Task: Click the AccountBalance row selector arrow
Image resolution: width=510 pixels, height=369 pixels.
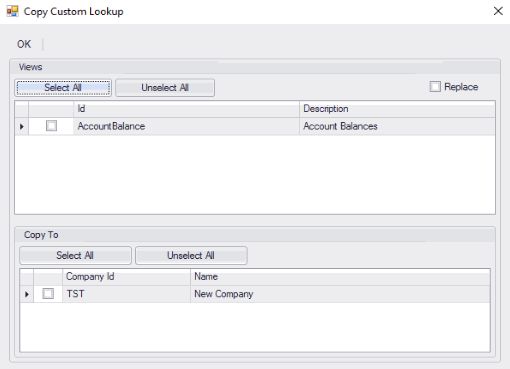Action: click(x=22, y=126)
